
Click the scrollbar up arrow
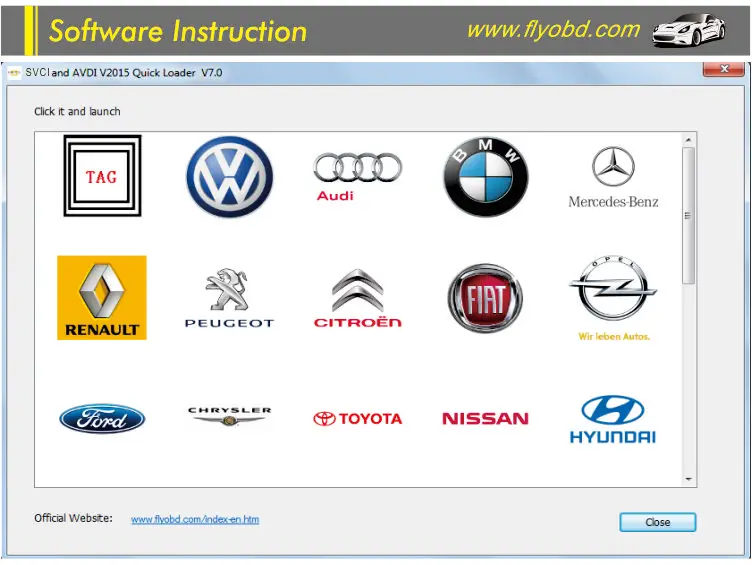point(688,140)
